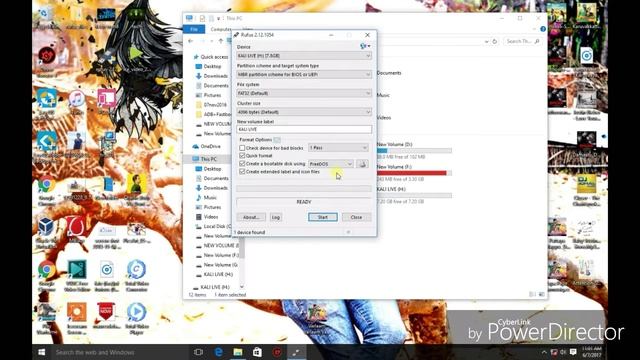Select the Icecream Screen Recorder desktop icon
The height and width of the screenshot is (360, 640).
point(77,319)
